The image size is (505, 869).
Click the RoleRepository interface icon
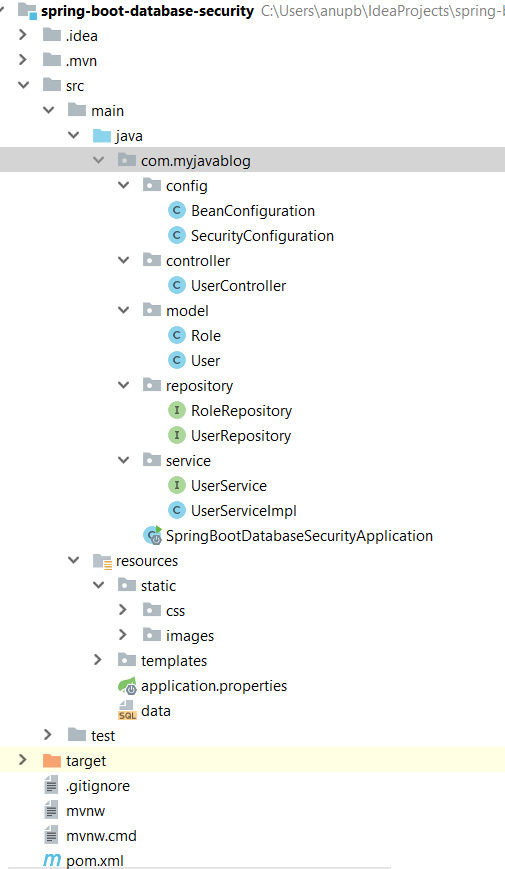176,411
